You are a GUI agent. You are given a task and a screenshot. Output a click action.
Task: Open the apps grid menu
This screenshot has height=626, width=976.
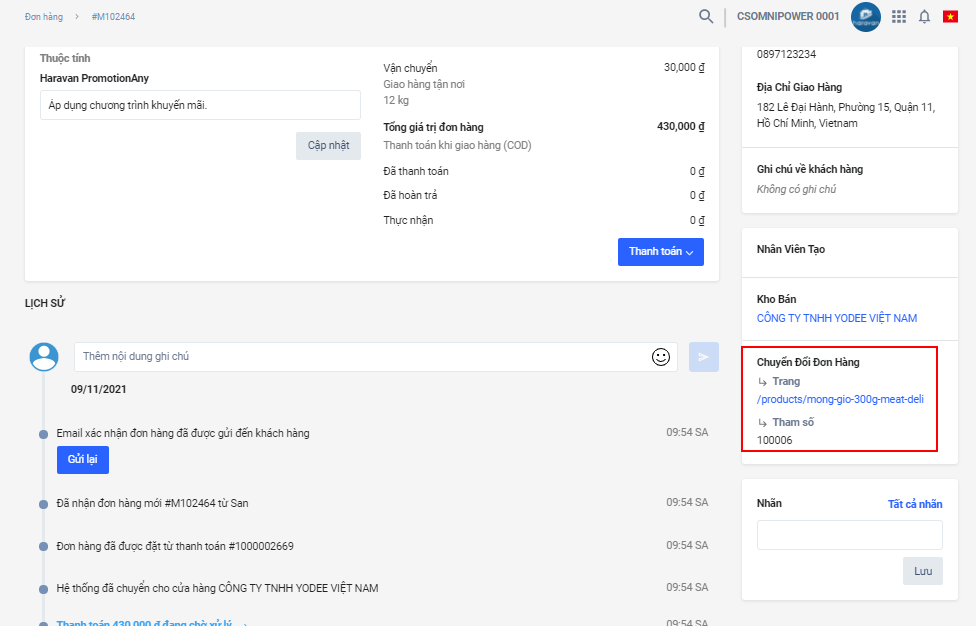(898, 16)
